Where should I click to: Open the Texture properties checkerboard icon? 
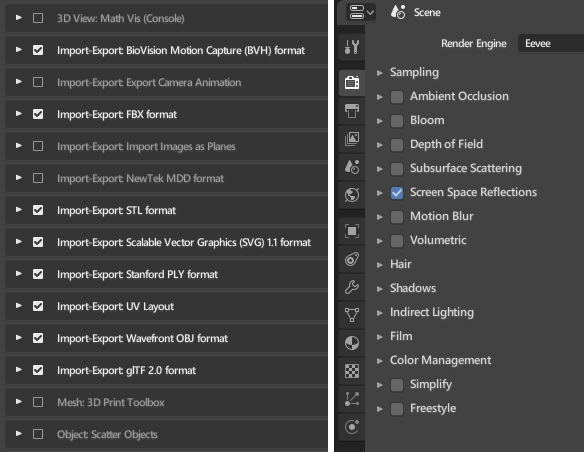point(352,371)
